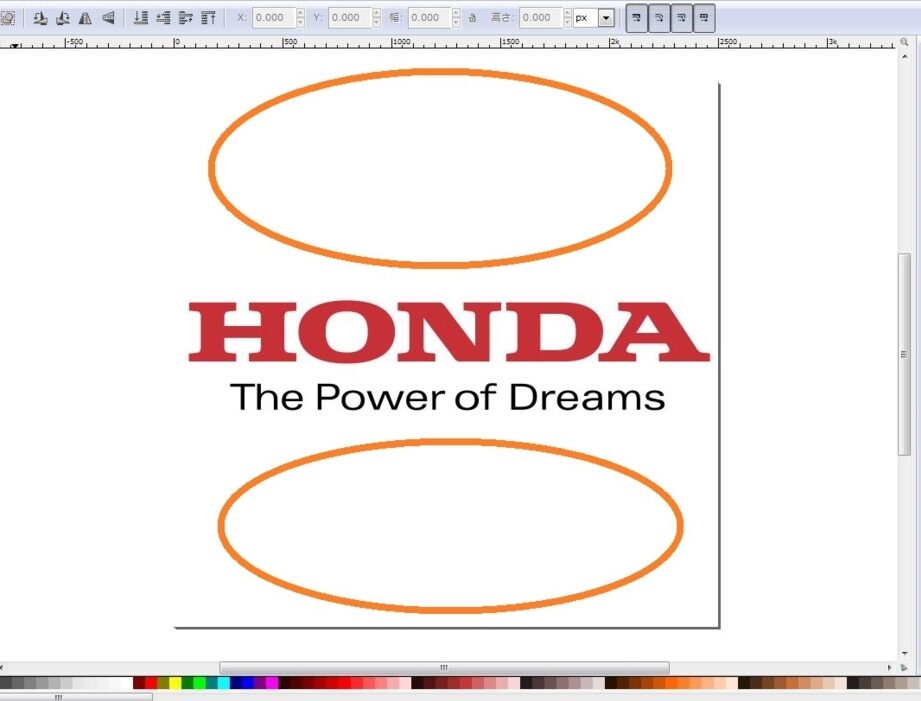Toggle scaling of rounded rectangle corners
The width and height of the screenshot is (921, 701).
659,18
